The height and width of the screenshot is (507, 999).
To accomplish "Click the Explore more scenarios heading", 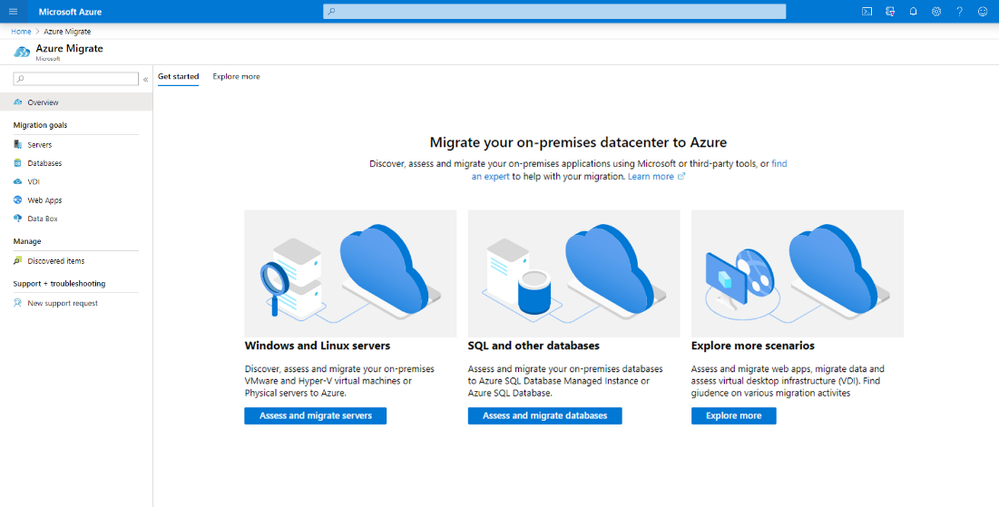I will (753, 346).
